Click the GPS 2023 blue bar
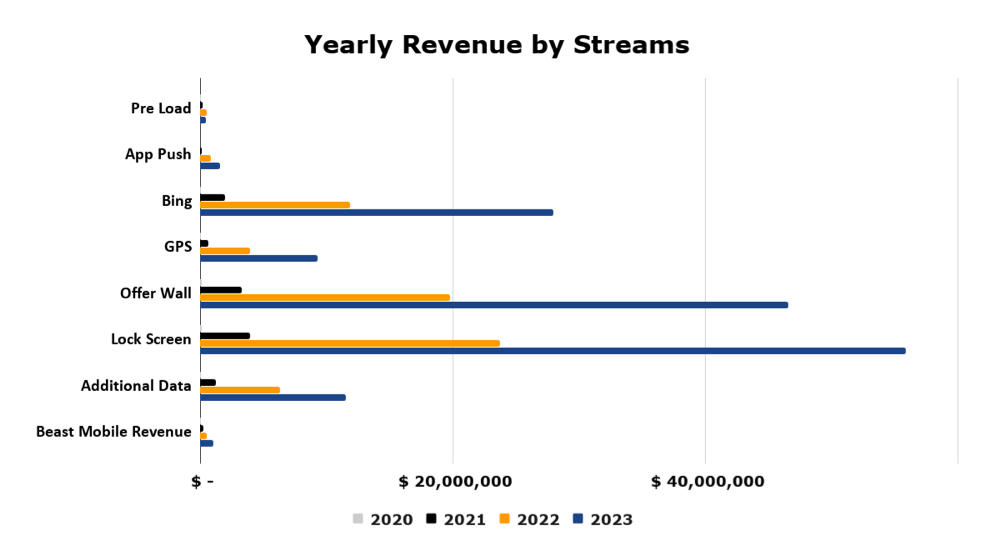 (259, 258)
